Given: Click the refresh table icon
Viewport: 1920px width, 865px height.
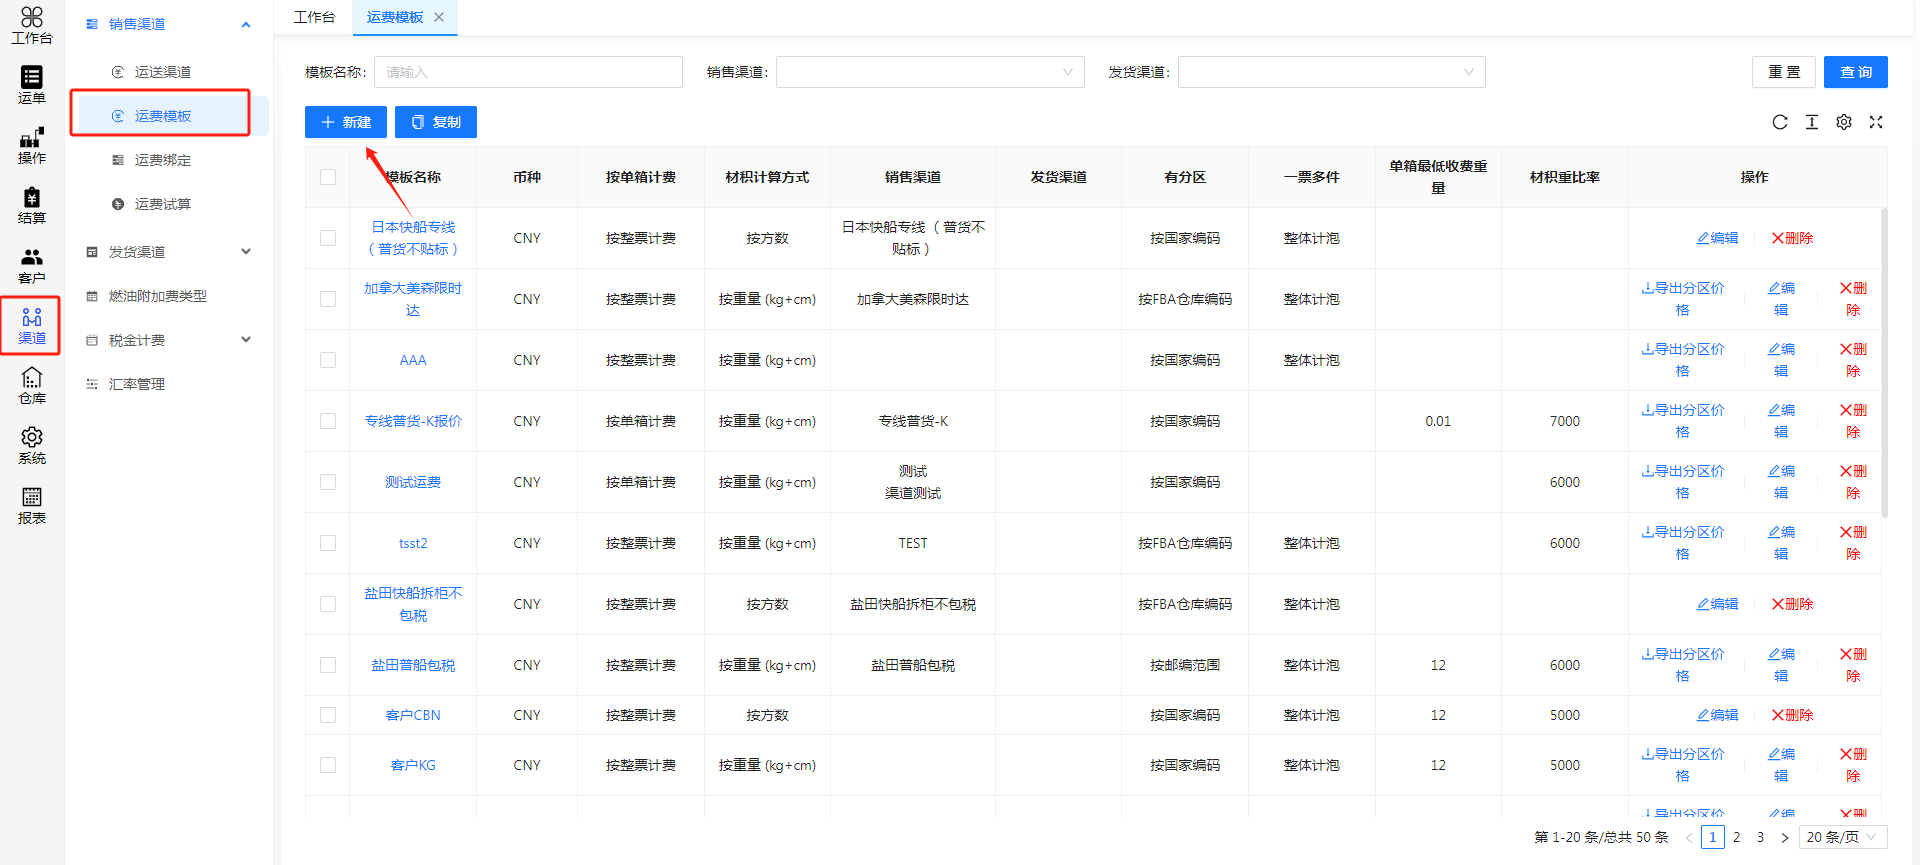Looking at the screenshot, I should [1780, 122].
